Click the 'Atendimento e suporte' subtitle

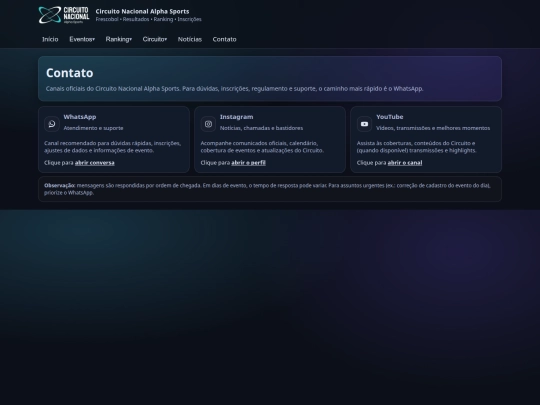coord(93,128)
